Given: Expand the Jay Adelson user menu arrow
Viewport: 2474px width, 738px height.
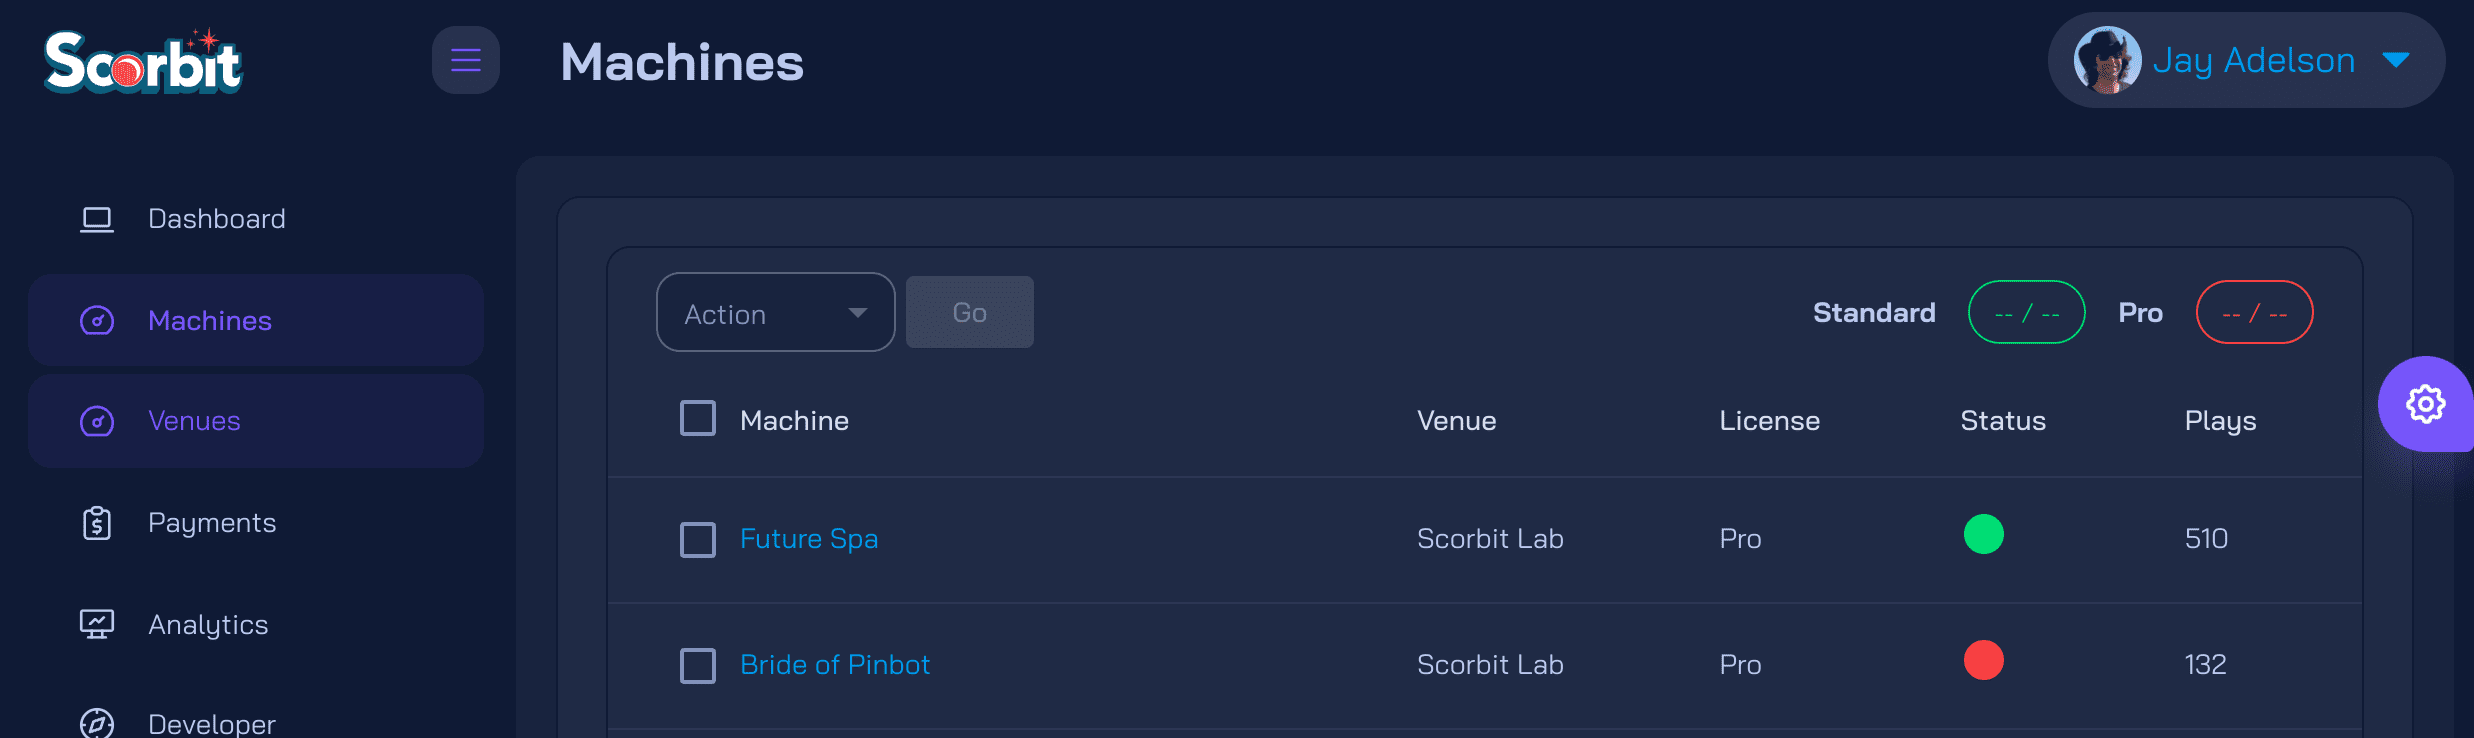Looking at the screenshot, I should (2396, 60).
